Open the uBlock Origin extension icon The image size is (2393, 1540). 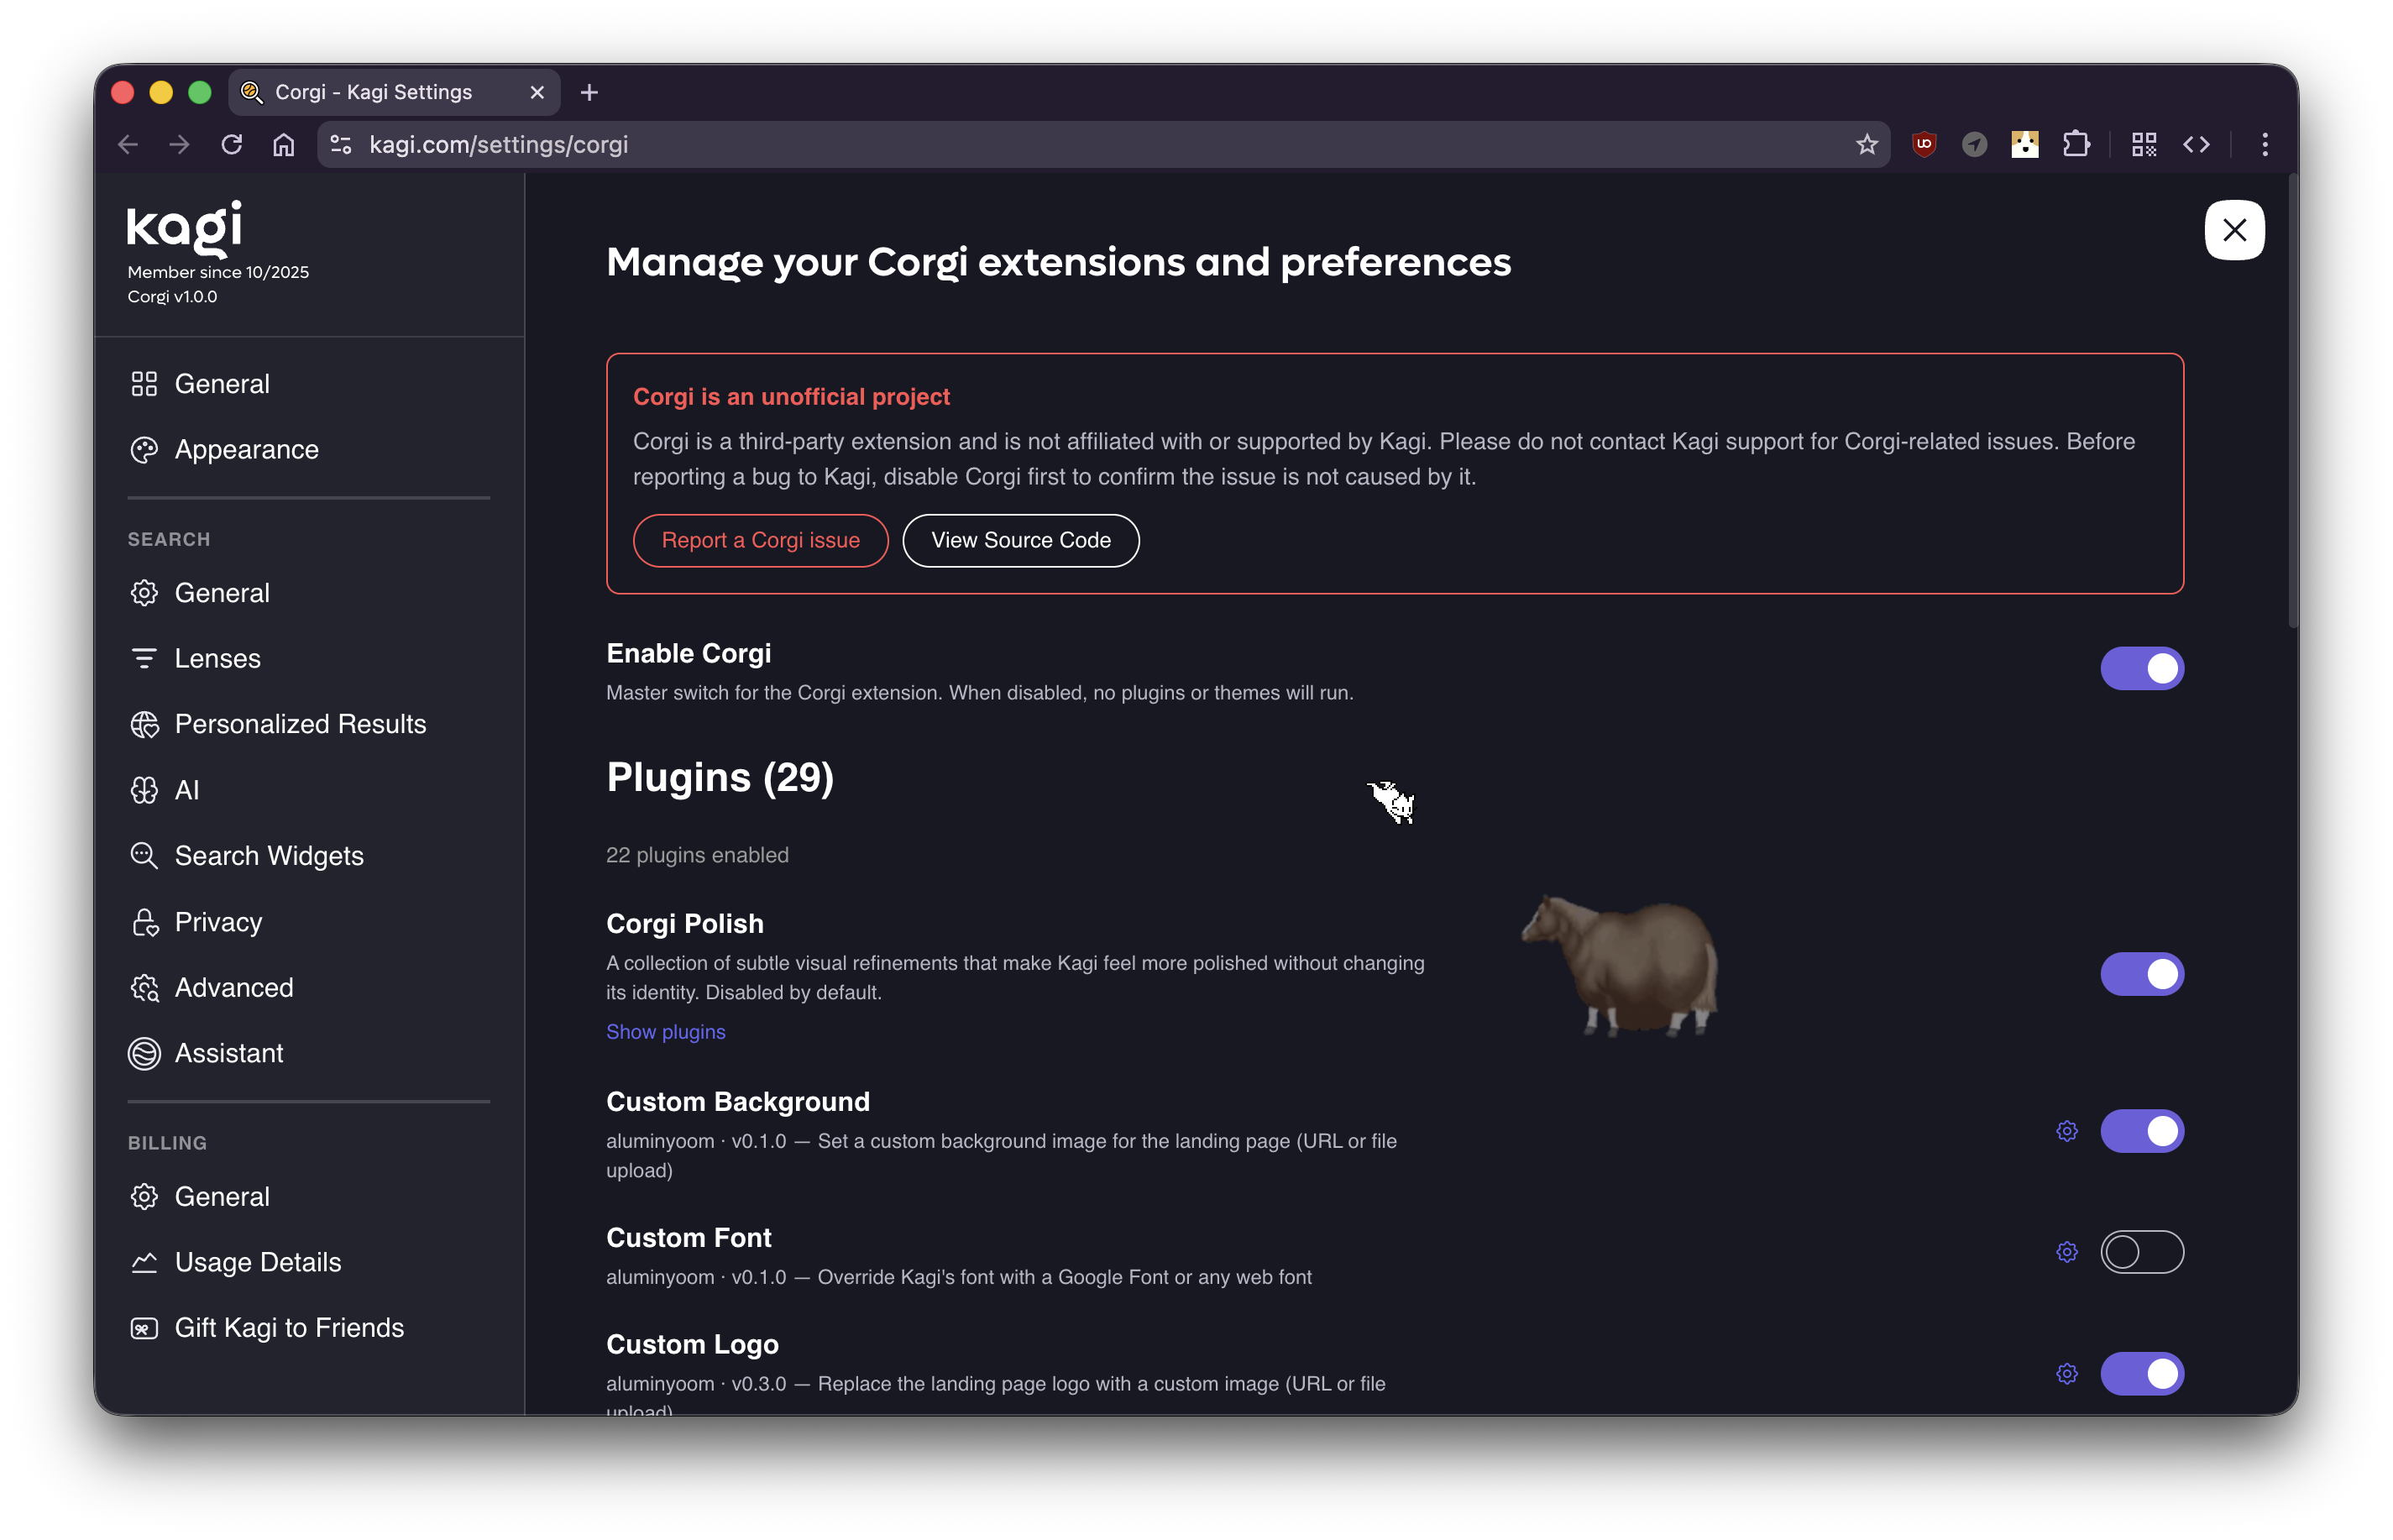[1923, 145]
